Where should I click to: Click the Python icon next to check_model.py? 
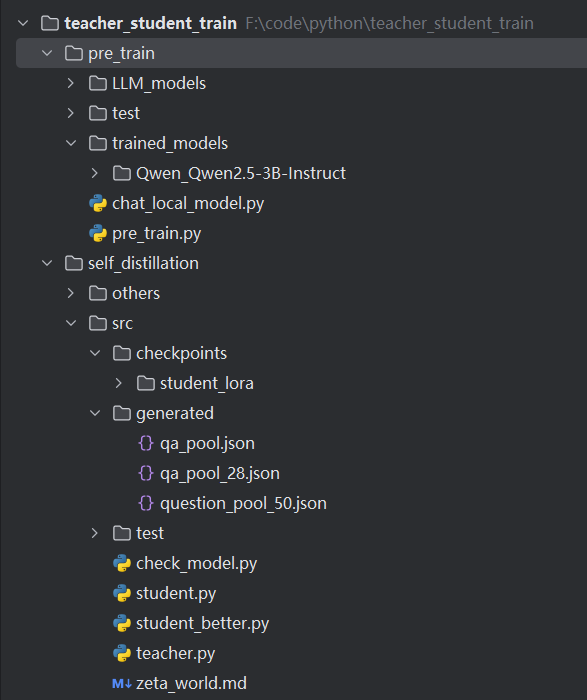(x=122, y=563)
